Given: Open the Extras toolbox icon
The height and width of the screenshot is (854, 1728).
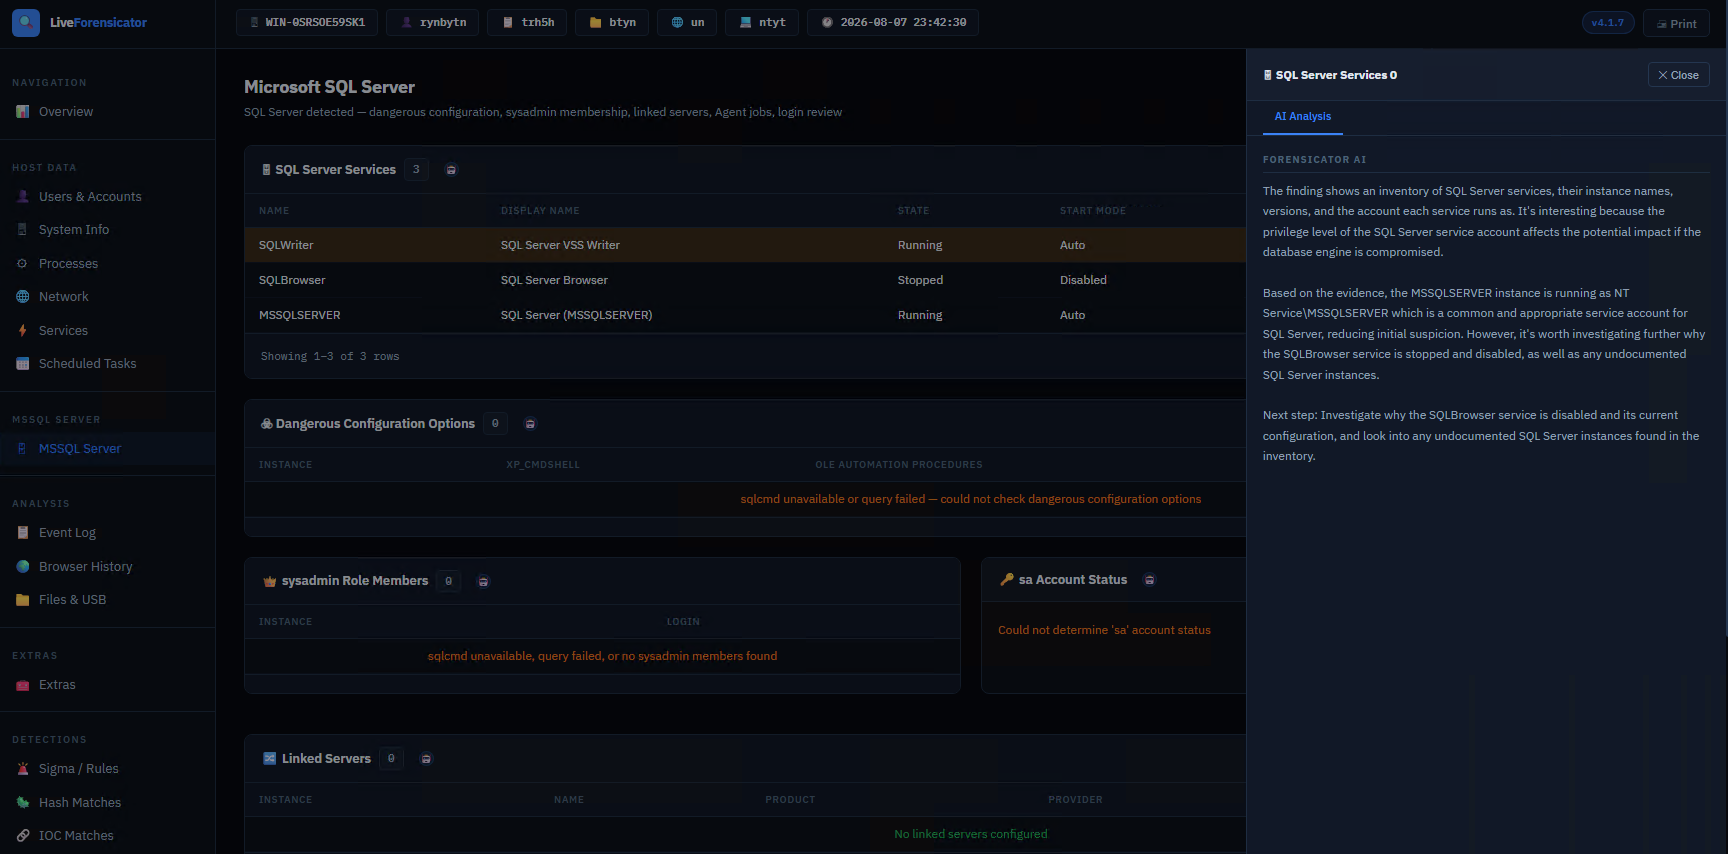Looking at the screenshot, I should pos(22,685).
